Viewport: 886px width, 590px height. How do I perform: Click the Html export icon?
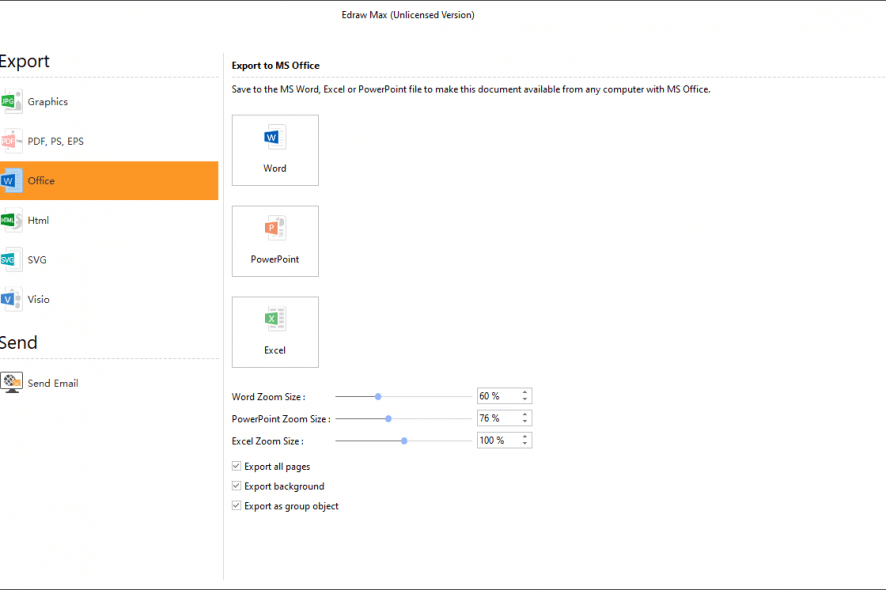(11, 220)
